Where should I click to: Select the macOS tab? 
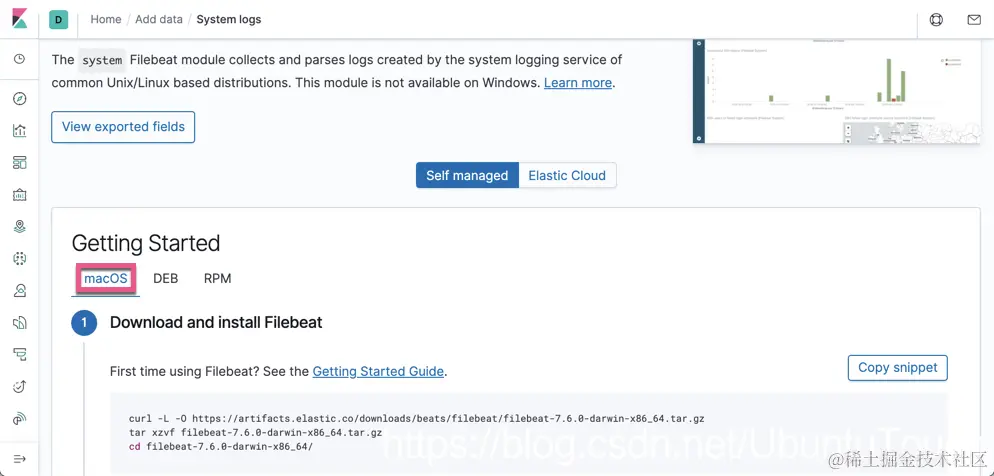pos(106,278)
